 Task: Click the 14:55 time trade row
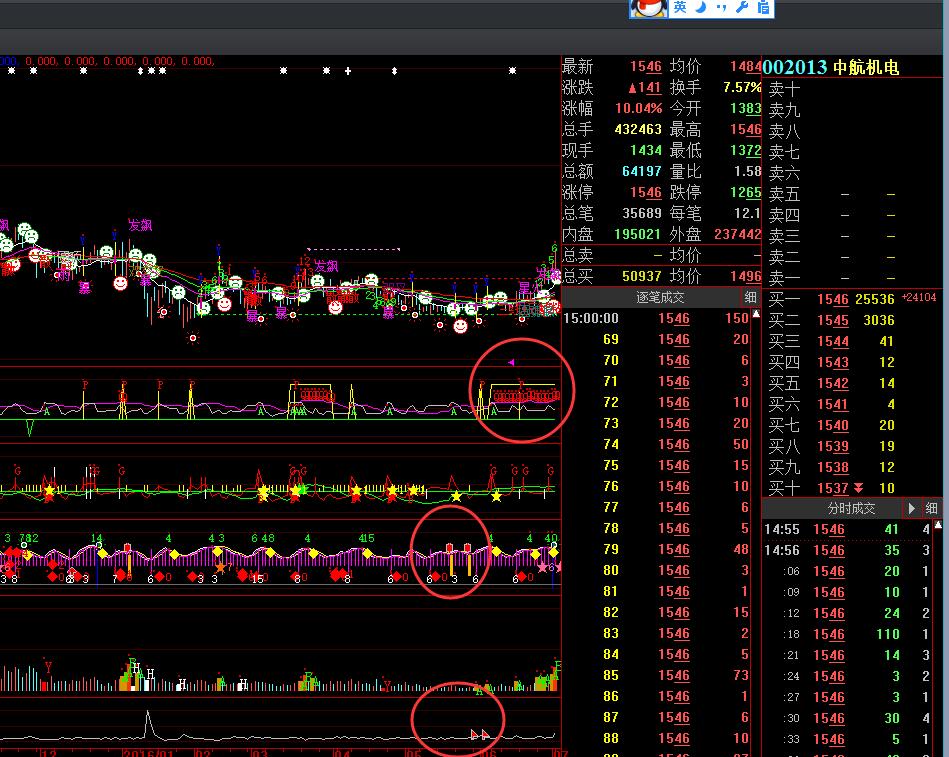(847, 529)
